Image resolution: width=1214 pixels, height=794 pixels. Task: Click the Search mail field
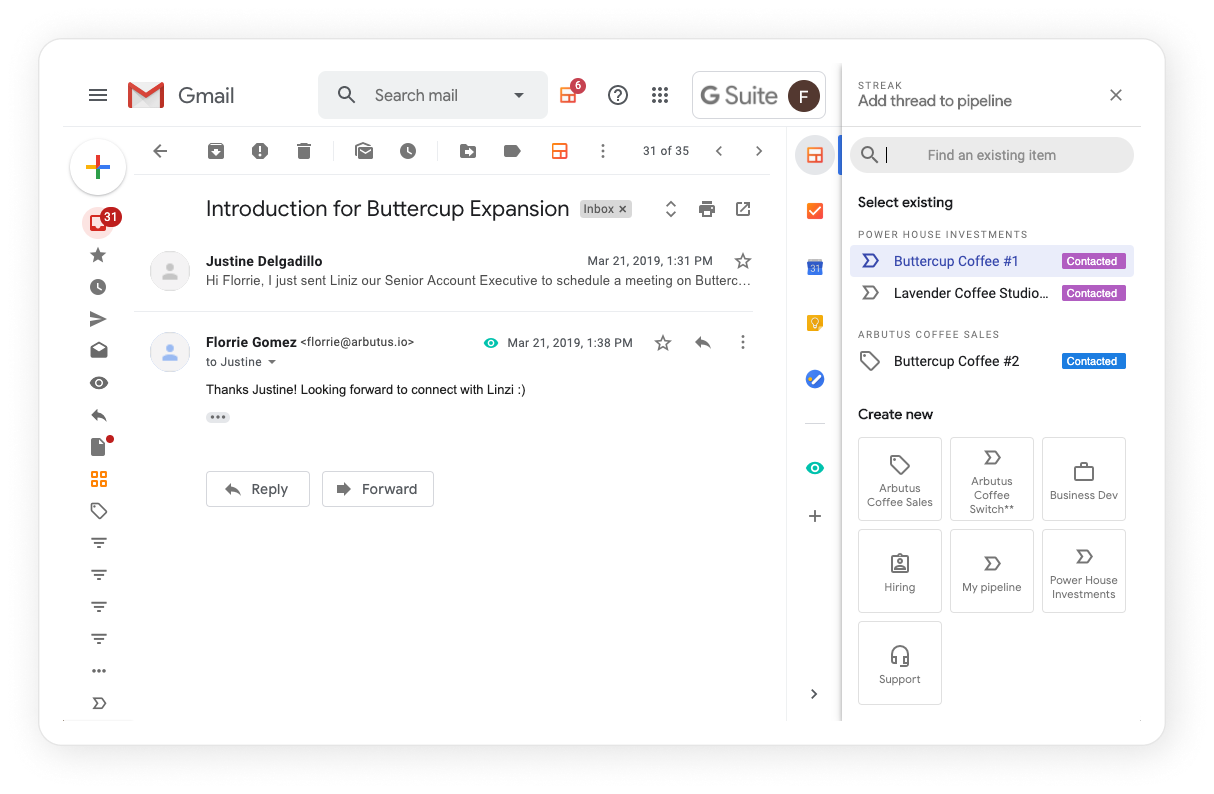433,95
